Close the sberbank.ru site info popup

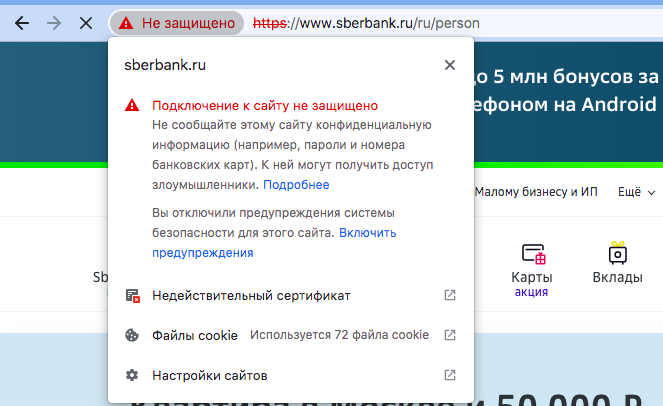[x=450, y=65]
